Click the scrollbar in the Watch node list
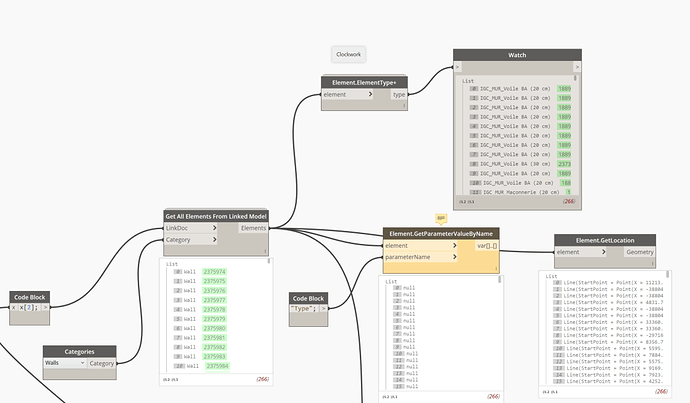The height and width of the screenshot is (403, 690). pyautogui.click(x=576, y=79)
